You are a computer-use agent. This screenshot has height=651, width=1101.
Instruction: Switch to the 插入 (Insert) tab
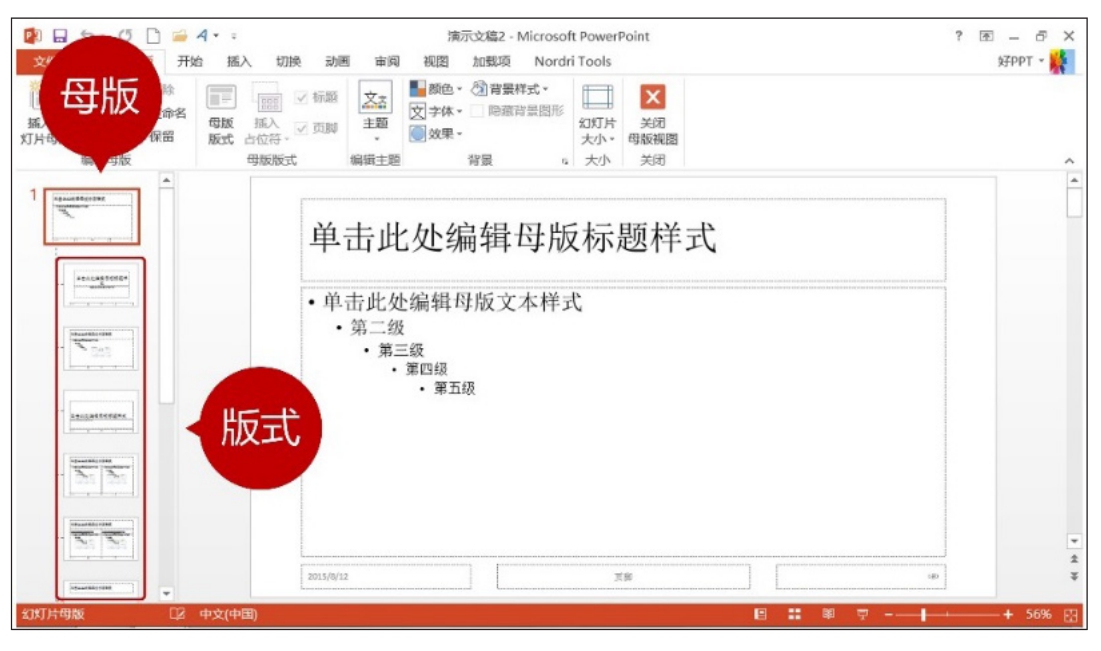click(x=239, y=61)
